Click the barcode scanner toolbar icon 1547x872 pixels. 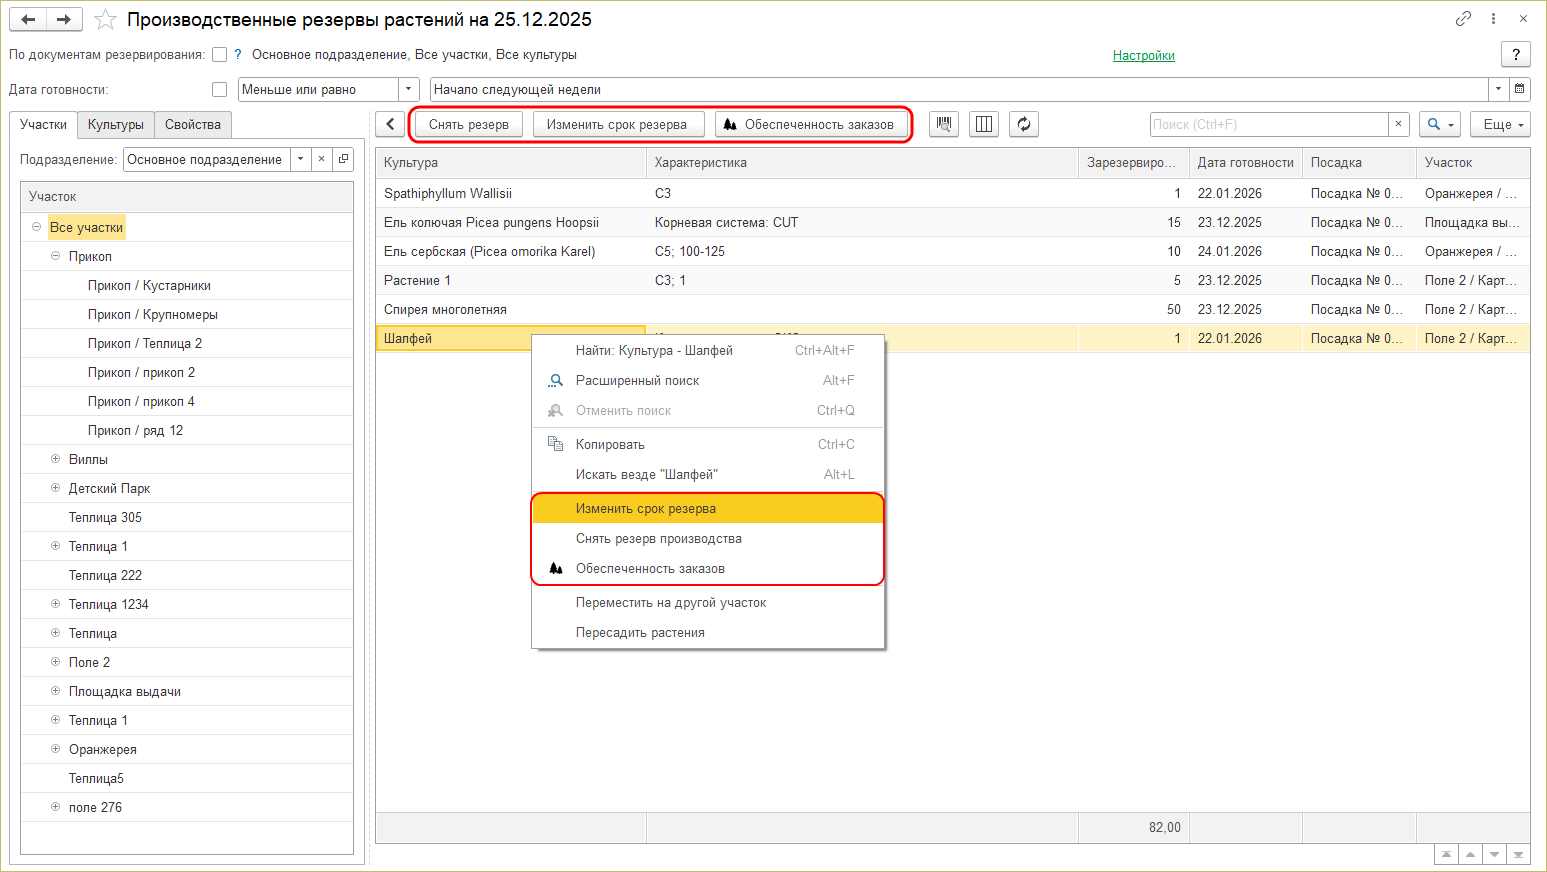(x=943, y=124)
